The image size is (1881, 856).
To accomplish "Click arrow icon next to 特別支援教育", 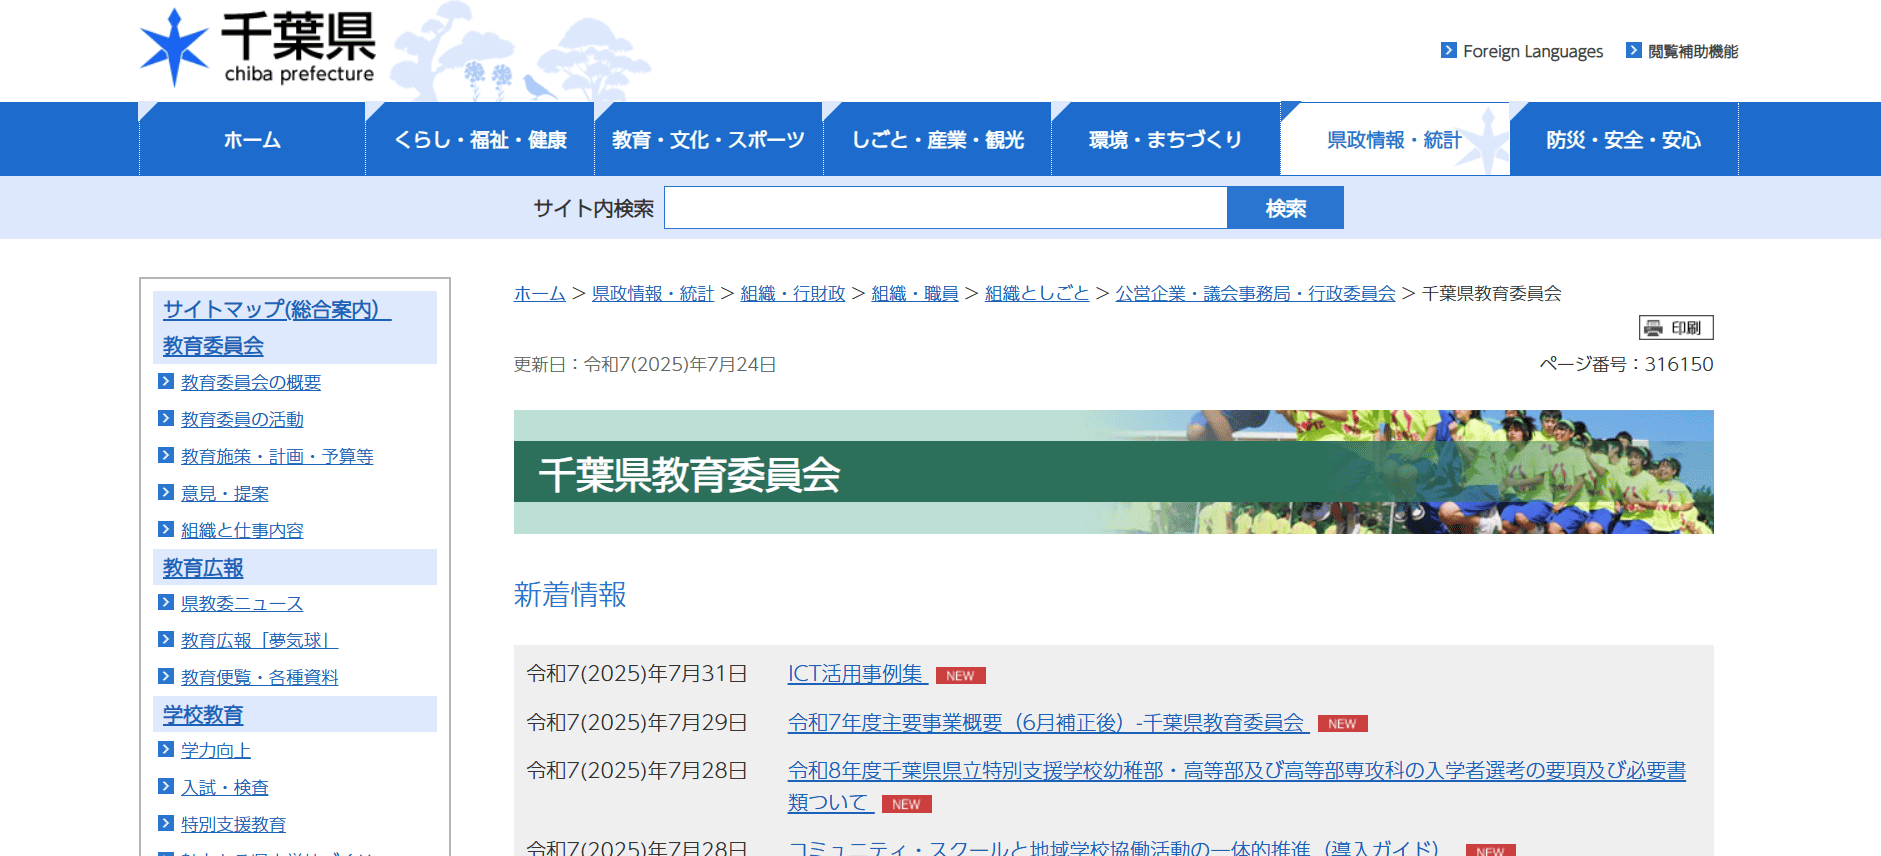I will (166, 823).
